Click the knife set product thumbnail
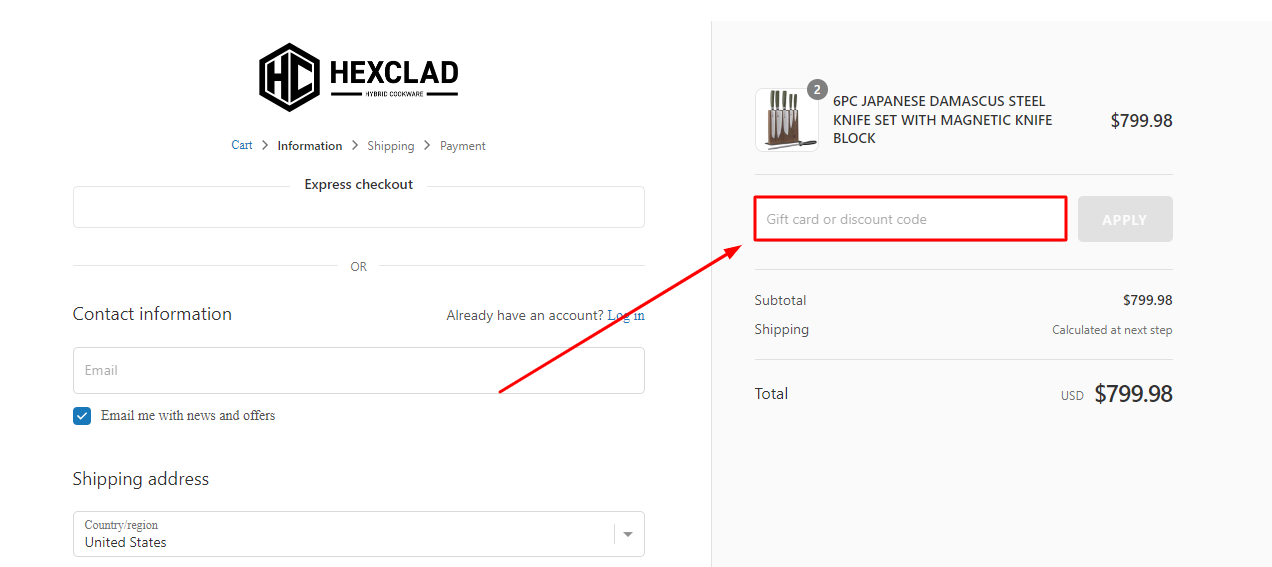The width and height of the screenshot is (1272, 567). pyautogui.click(x=786, y=120)
